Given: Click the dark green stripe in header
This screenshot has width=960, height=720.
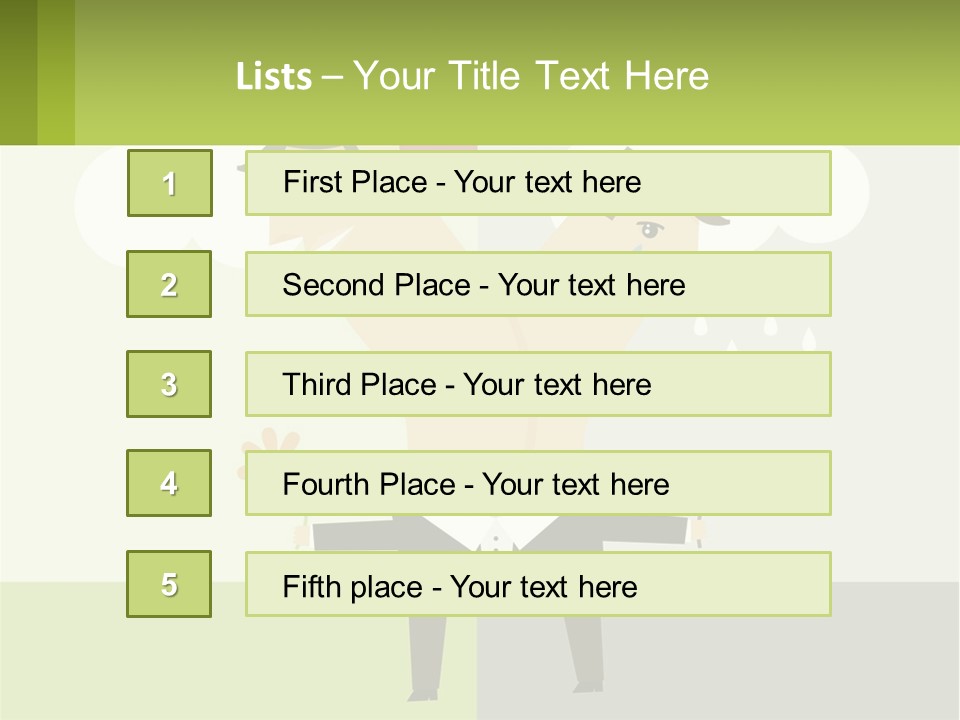Looking at the screenshot, I should coord(18,72).
